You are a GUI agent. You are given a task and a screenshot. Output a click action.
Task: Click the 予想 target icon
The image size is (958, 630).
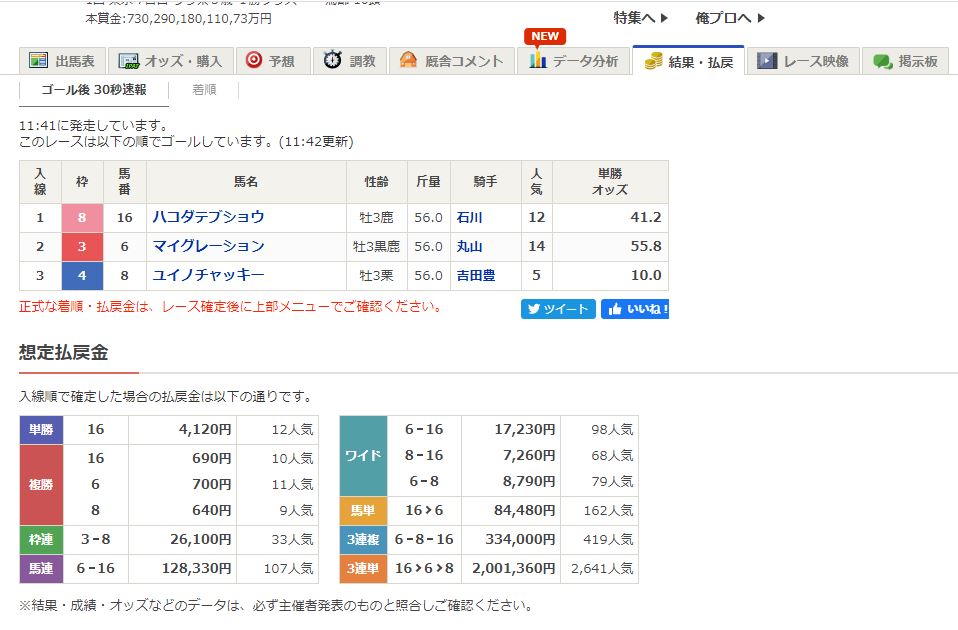[x=254, y=60]
